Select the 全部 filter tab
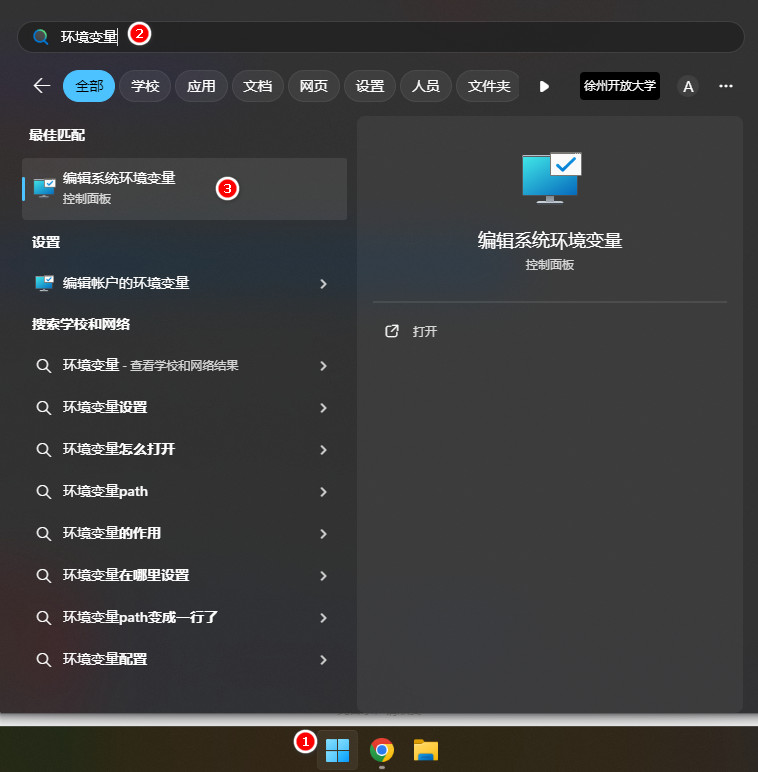 89,86
